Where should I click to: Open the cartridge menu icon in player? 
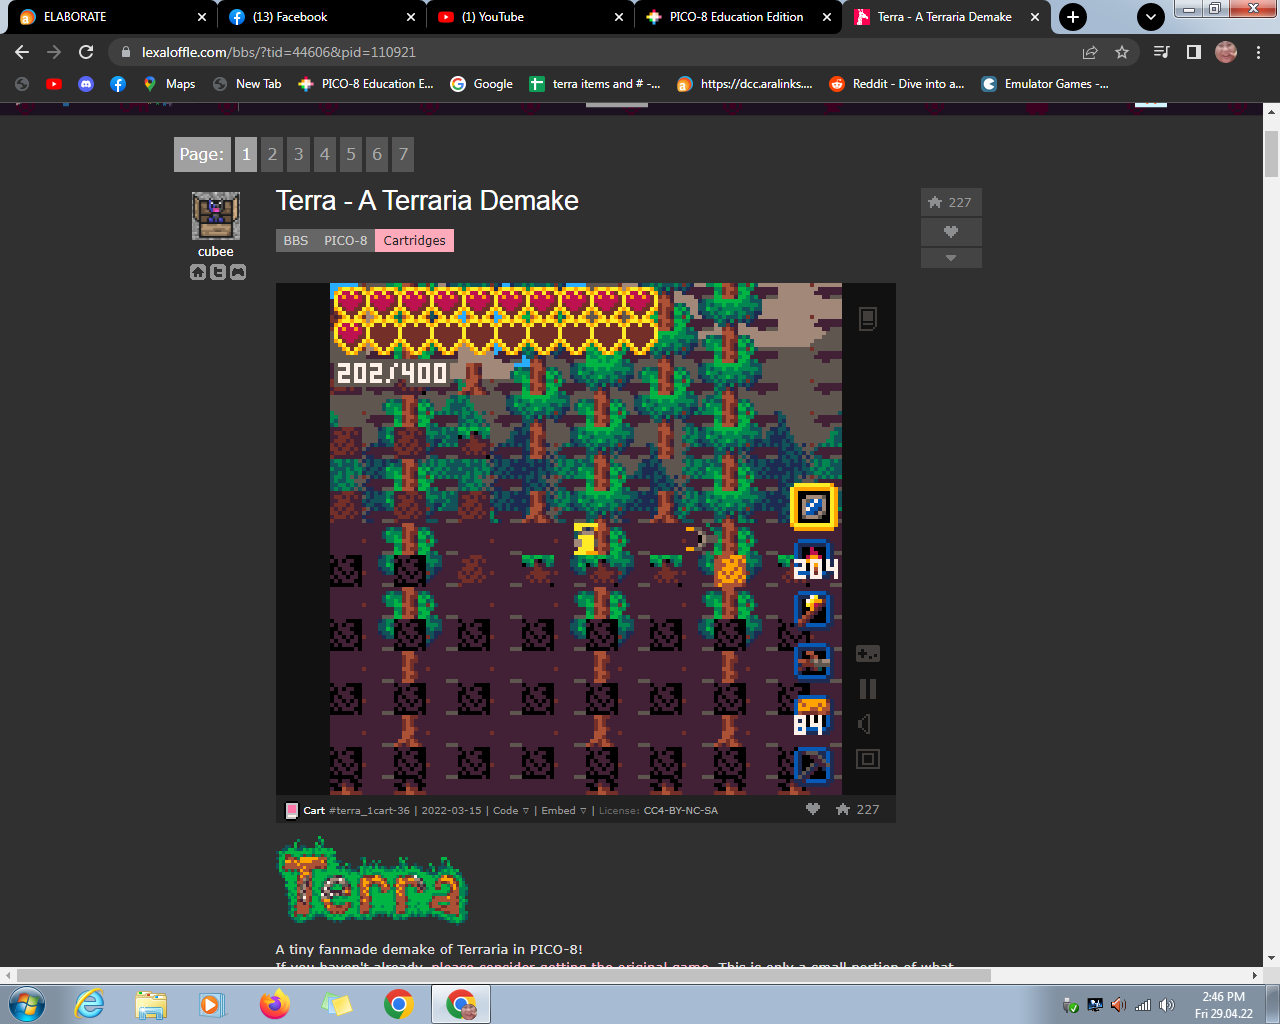(x=868, y=319)
